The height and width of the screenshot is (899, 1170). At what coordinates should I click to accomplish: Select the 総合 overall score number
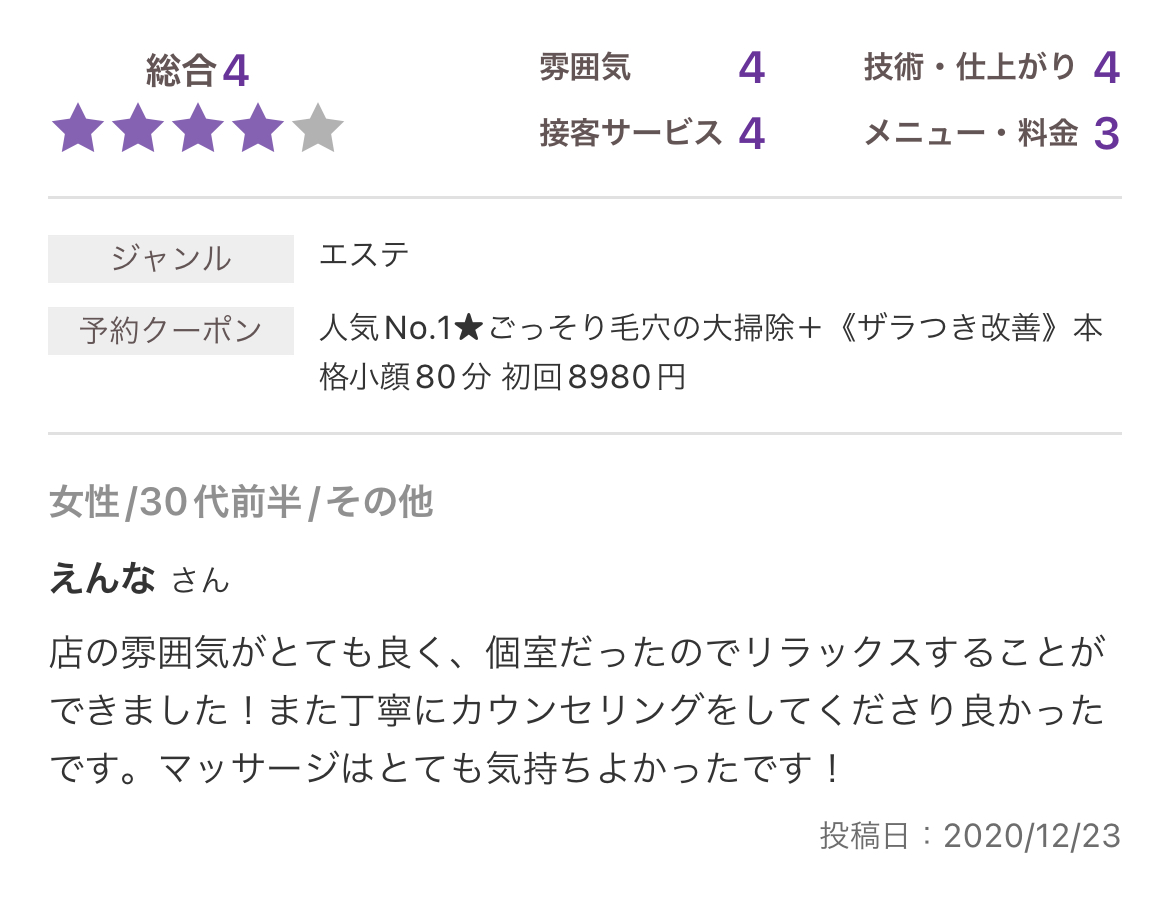pos(236,71)
